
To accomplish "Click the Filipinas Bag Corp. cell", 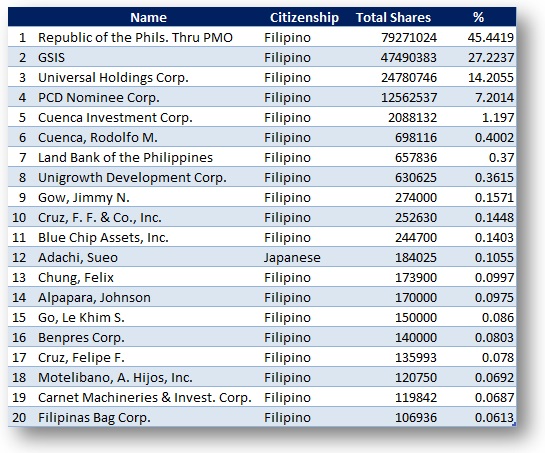I will 94,418.
